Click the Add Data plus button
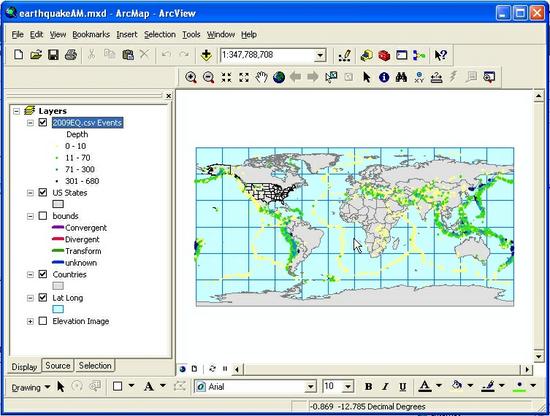The image size is (550, 416). [x=206, y=55]
